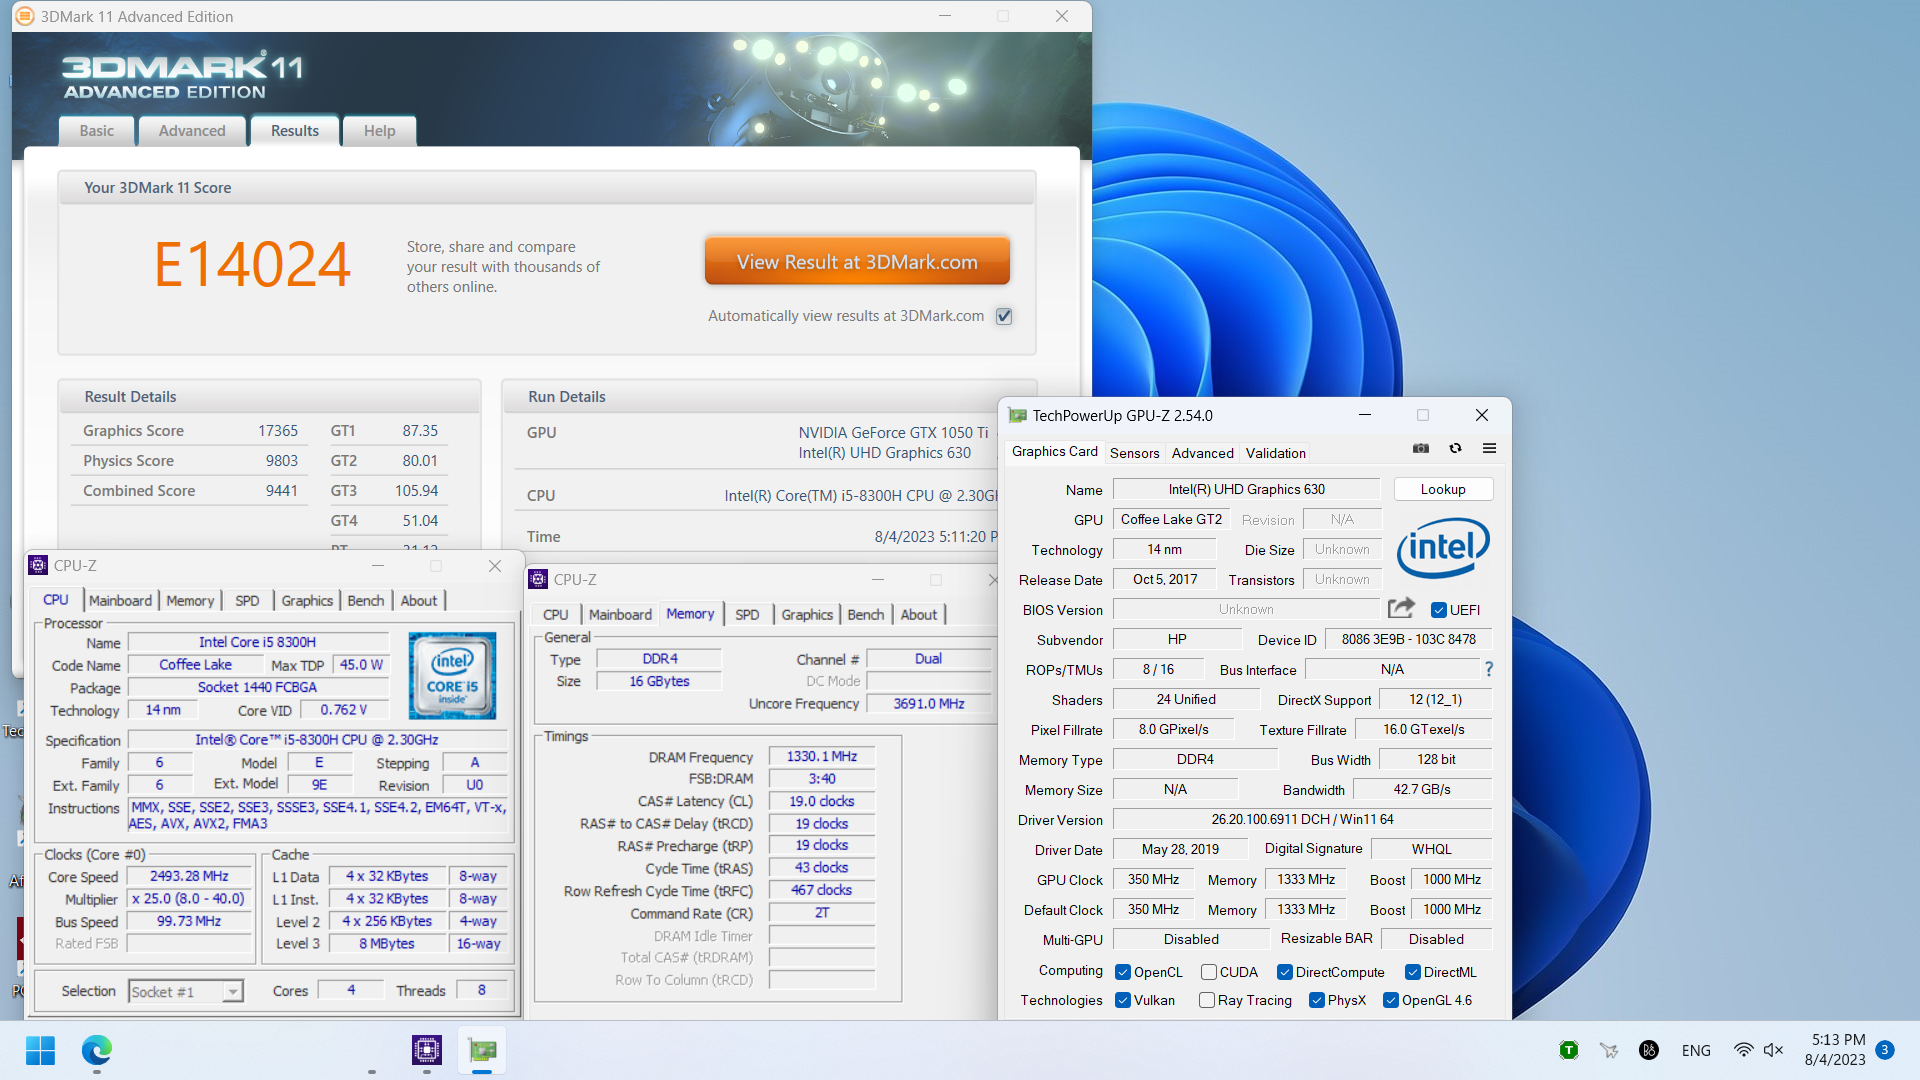Click the Bus Interface question mark icon
1920x1080 pixels.
click(x=1488, y=669)
